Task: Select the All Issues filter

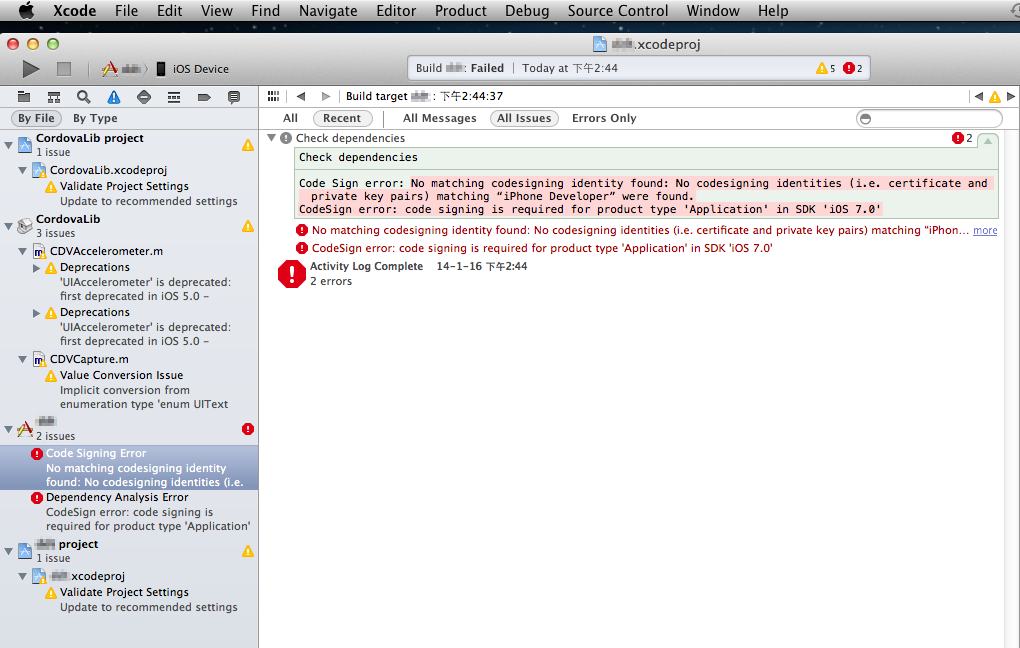Action: 524,118
